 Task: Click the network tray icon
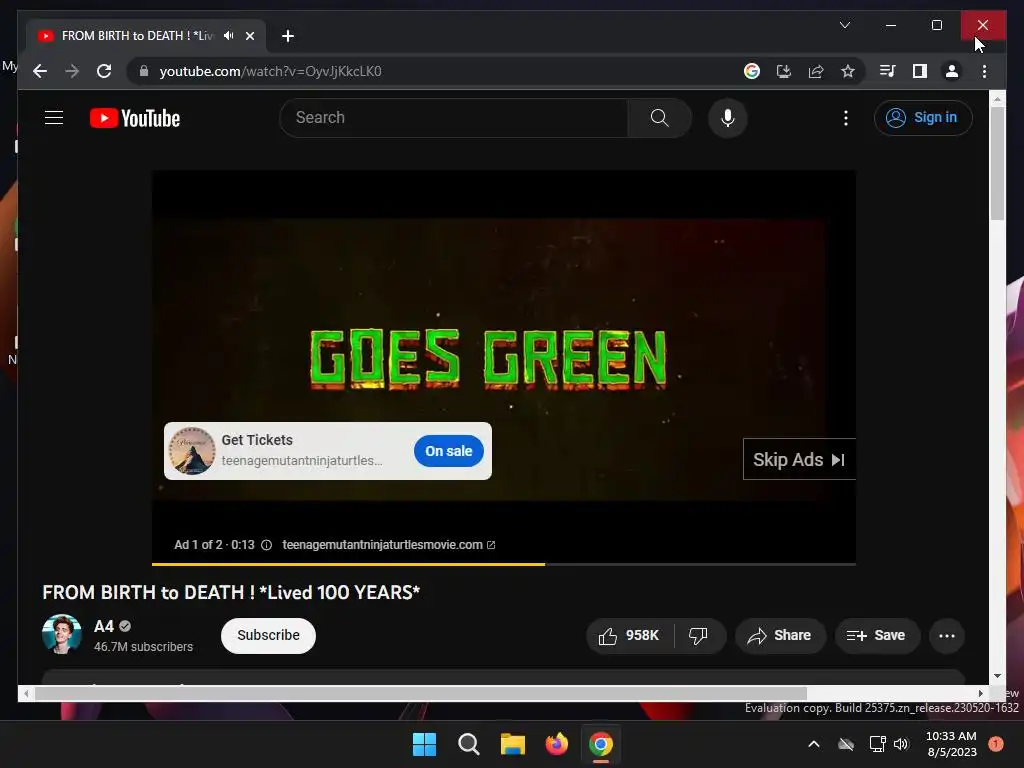[x=877, y=744]
